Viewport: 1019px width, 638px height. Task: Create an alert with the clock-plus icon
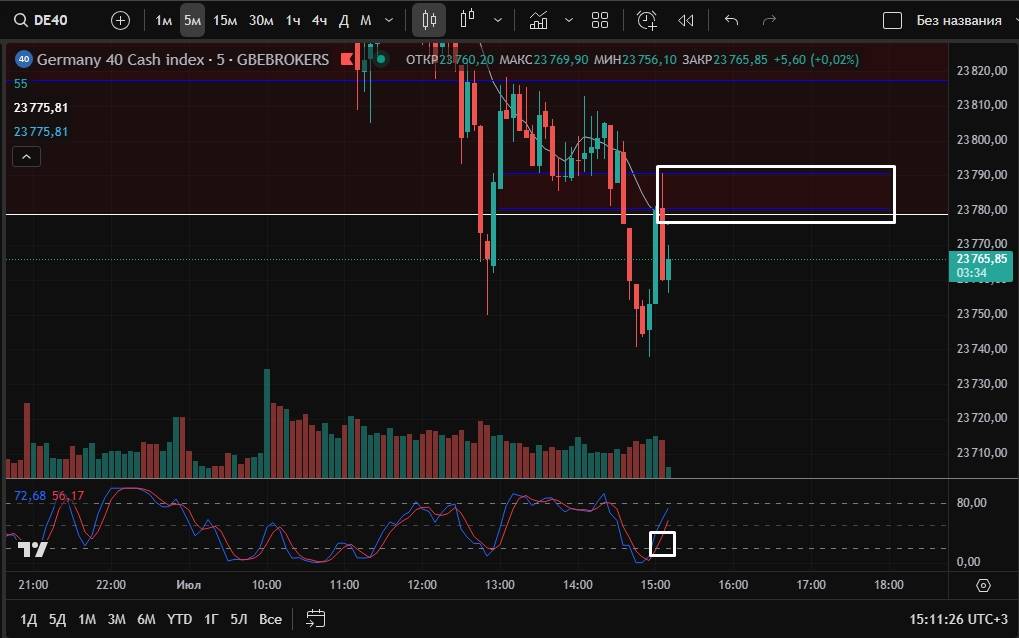[647, 21]
